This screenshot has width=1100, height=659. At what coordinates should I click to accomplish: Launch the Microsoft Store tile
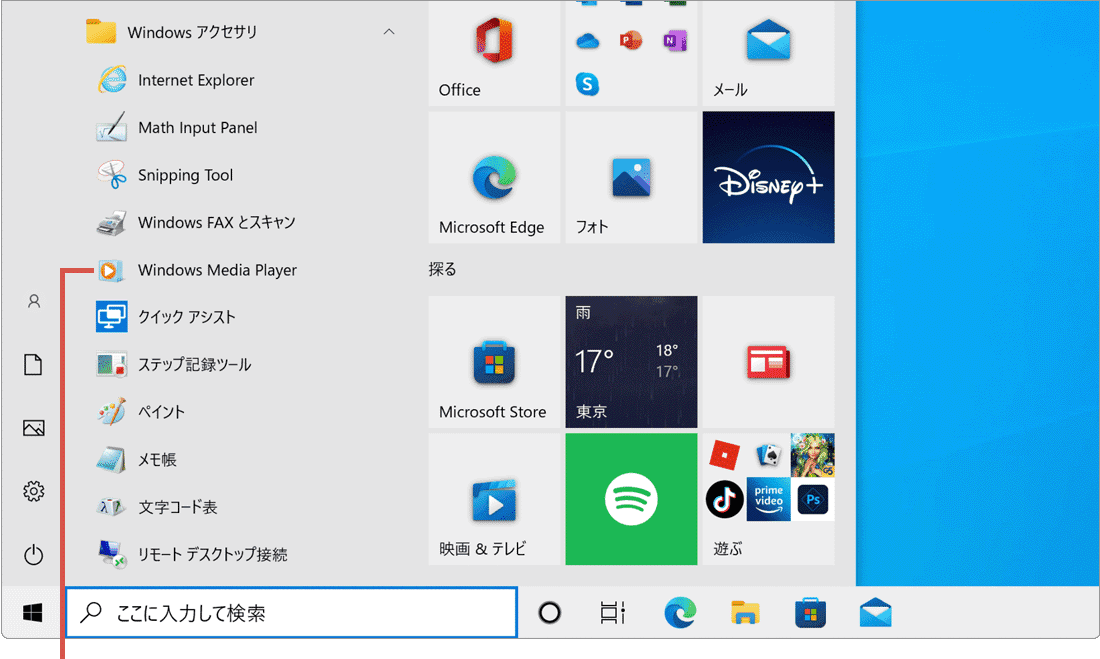tap(494, 361)
